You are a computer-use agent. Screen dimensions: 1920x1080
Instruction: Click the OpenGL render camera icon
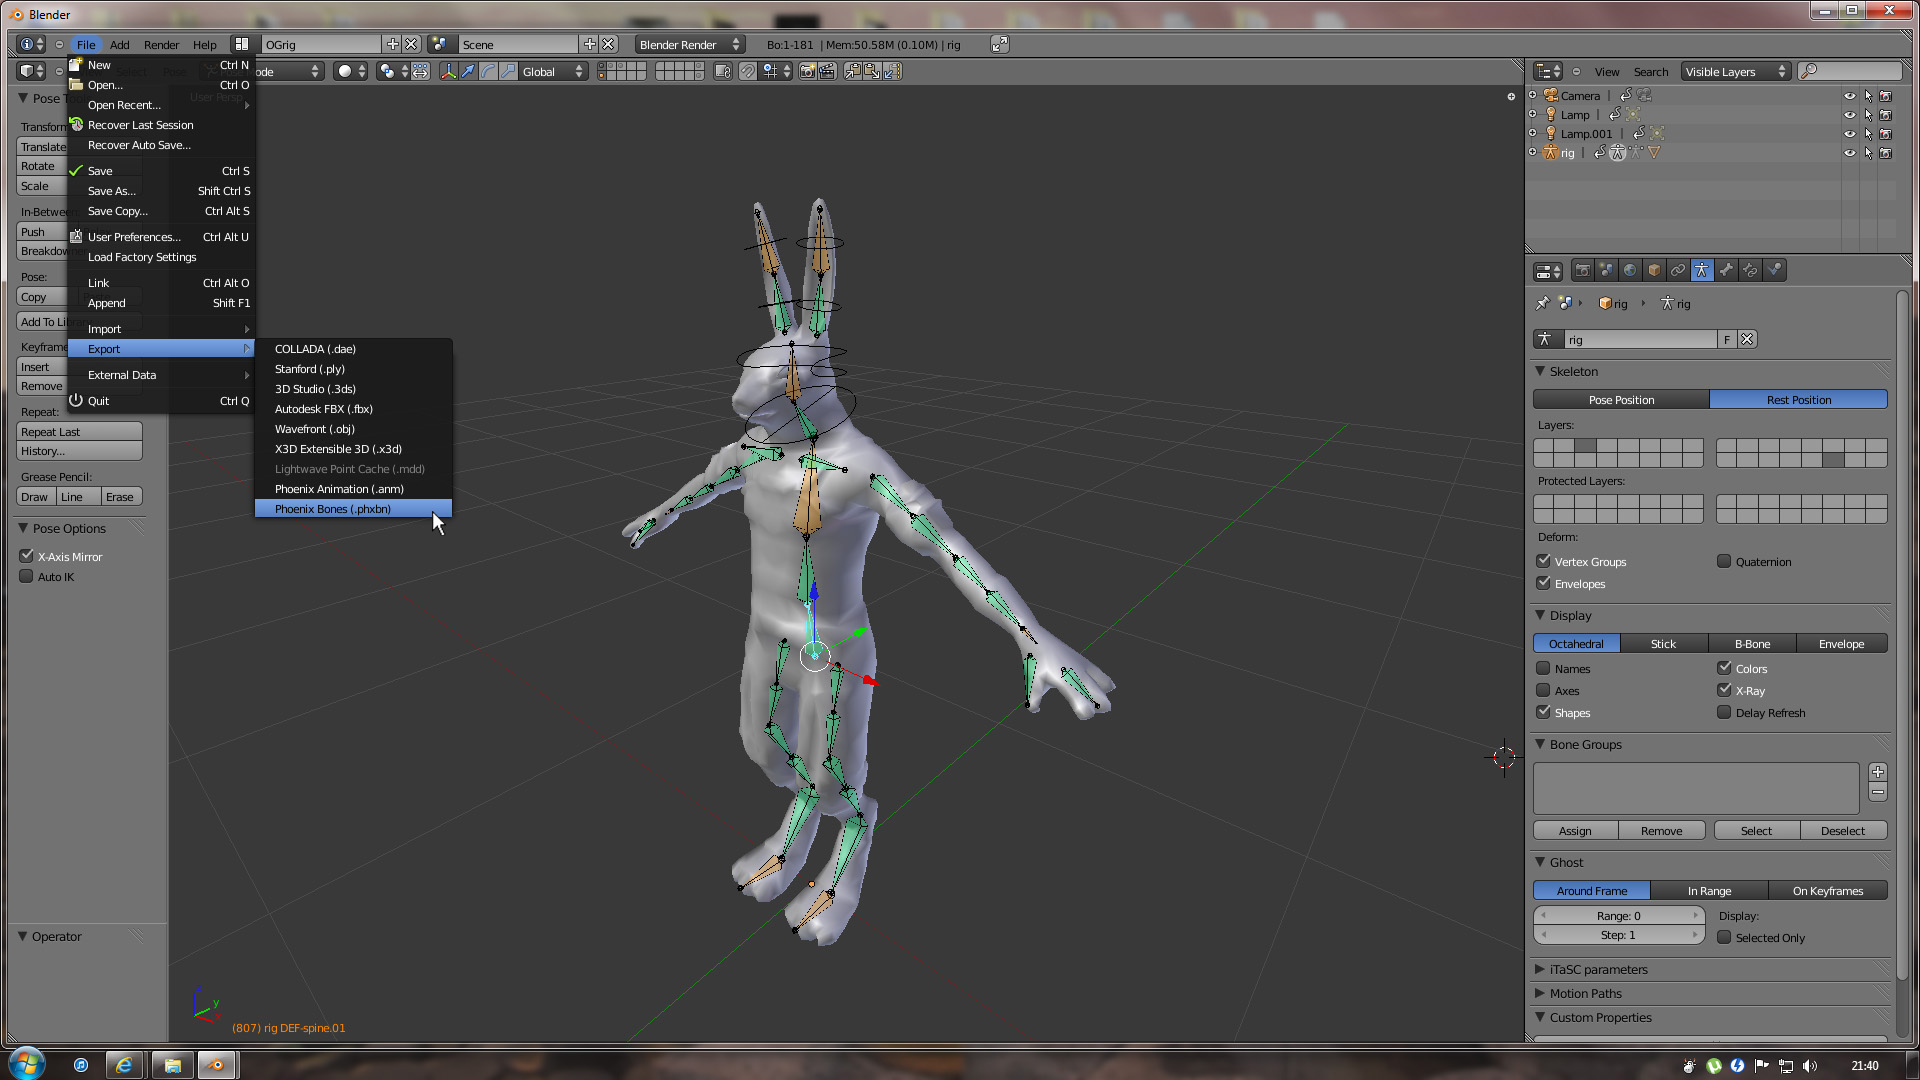coord(808,71)
